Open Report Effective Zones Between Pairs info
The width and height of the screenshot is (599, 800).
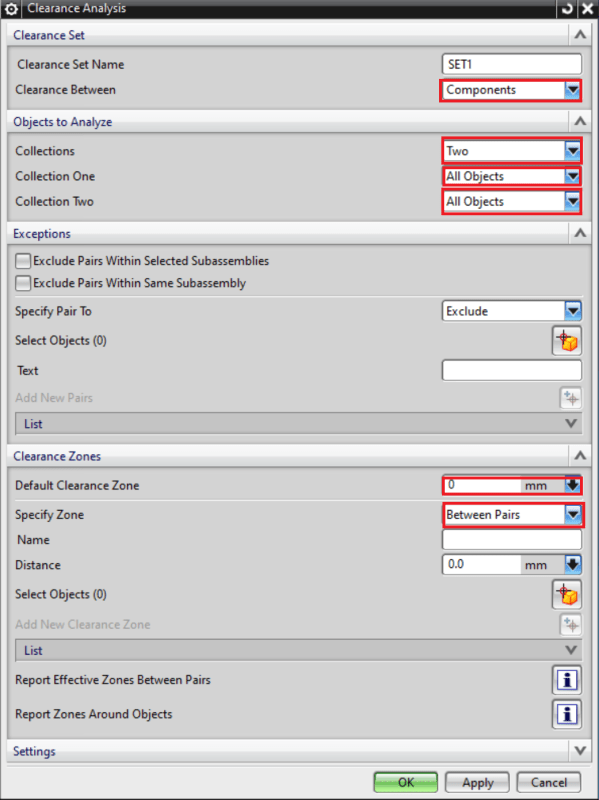pos(567,680)
